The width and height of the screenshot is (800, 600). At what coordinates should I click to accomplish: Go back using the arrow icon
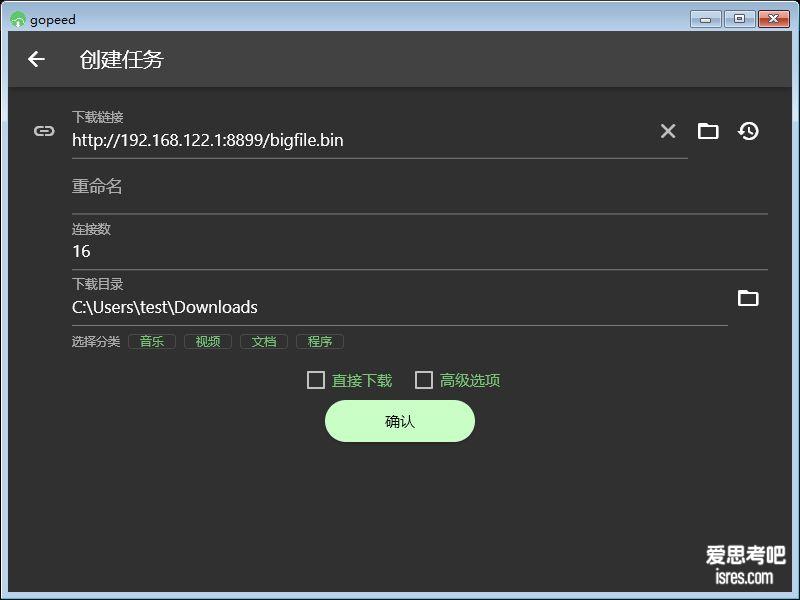(36, 59)
